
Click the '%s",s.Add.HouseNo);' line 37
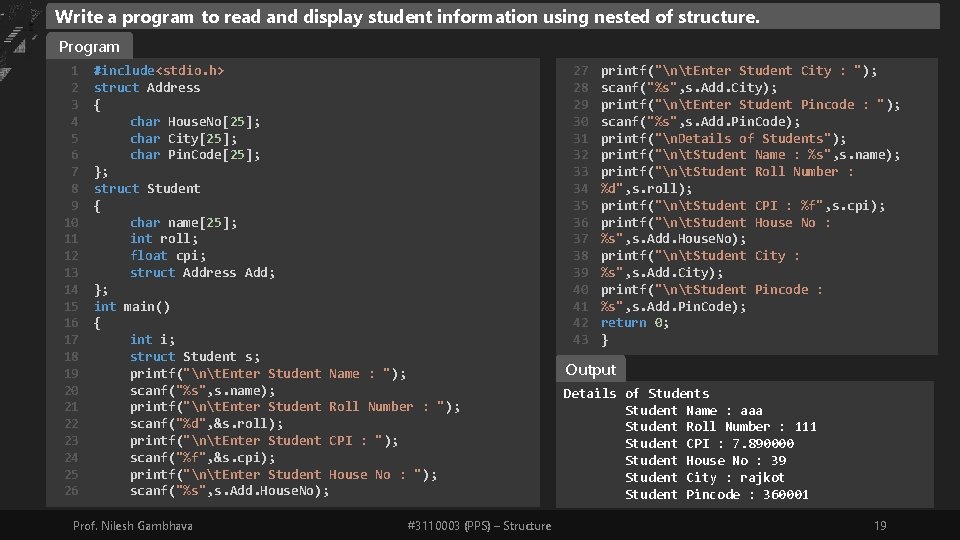tap(673, 239)
